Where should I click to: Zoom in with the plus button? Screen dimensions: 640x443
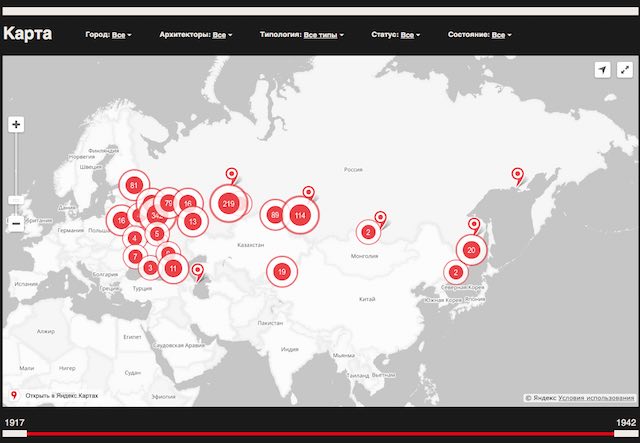(x=16, y=124)
